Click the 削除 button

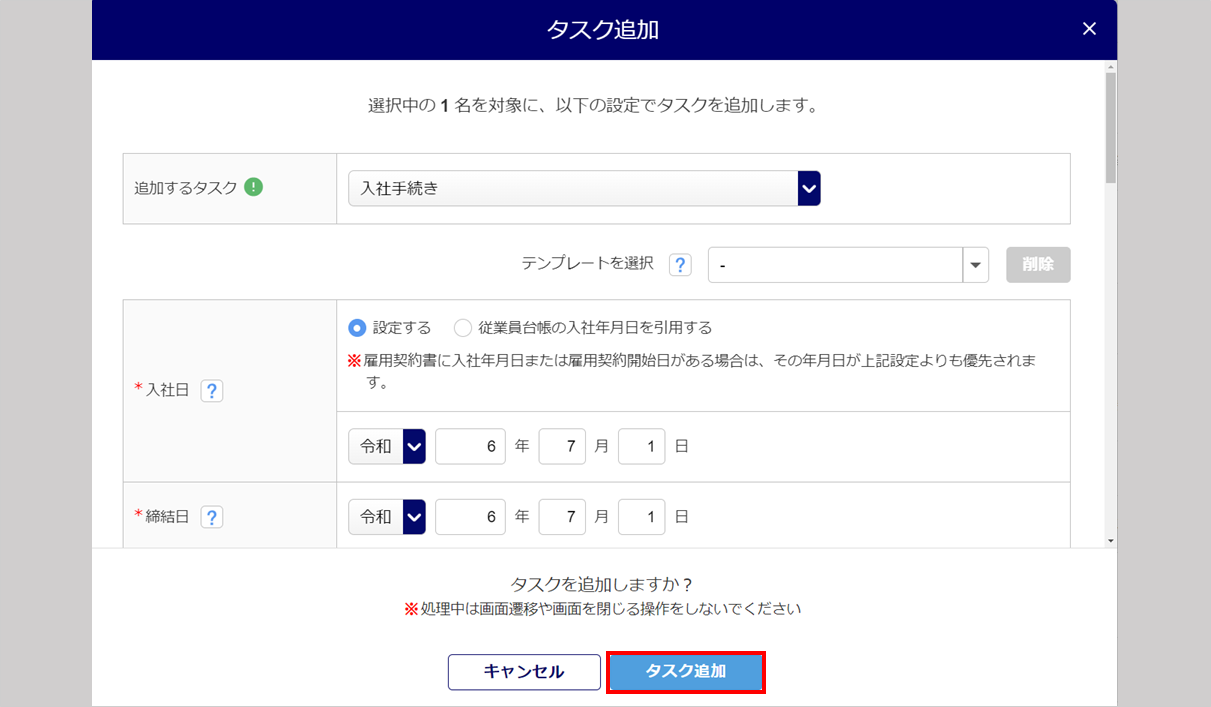tap(1038, 265)
